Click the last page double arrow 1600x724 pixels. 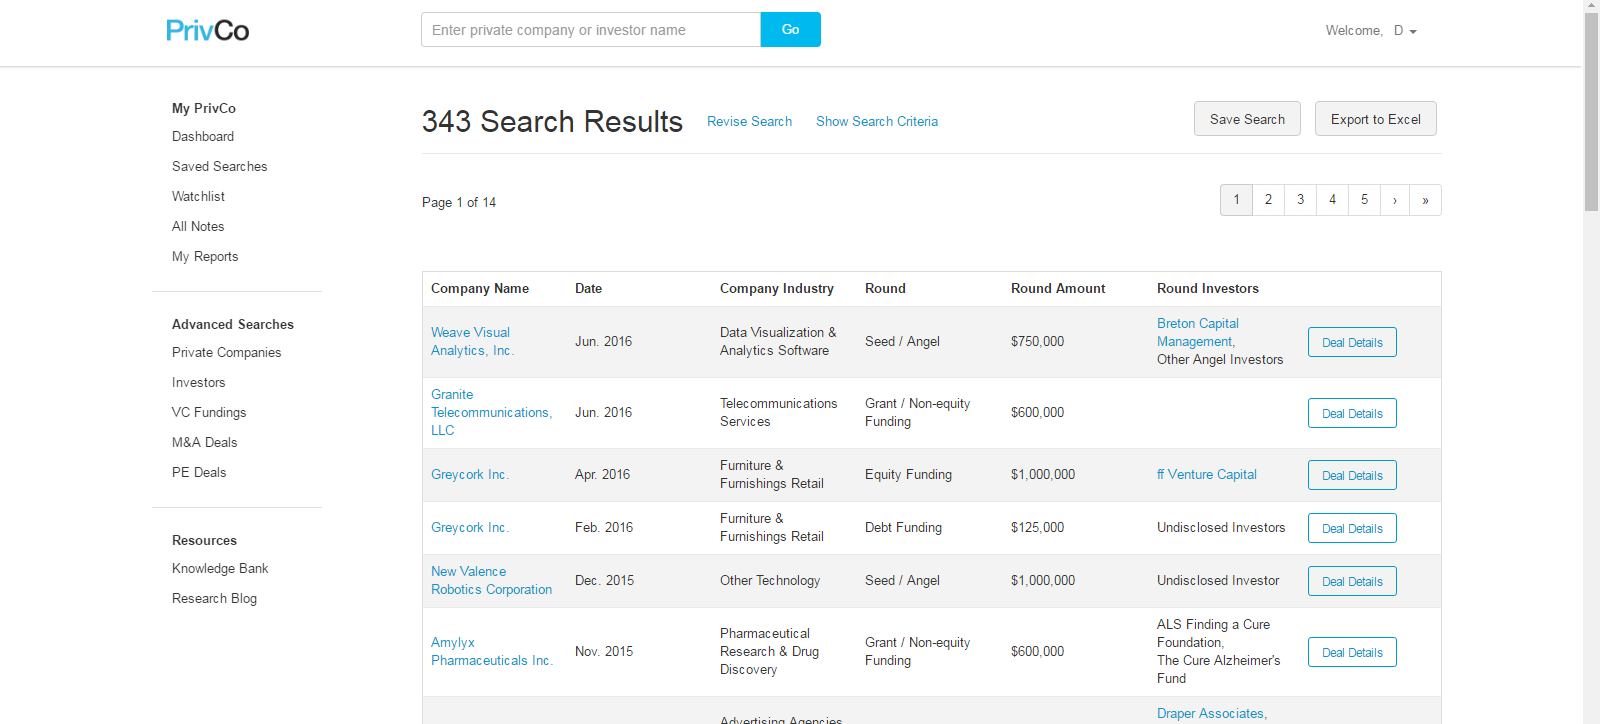coord(1425,200)
